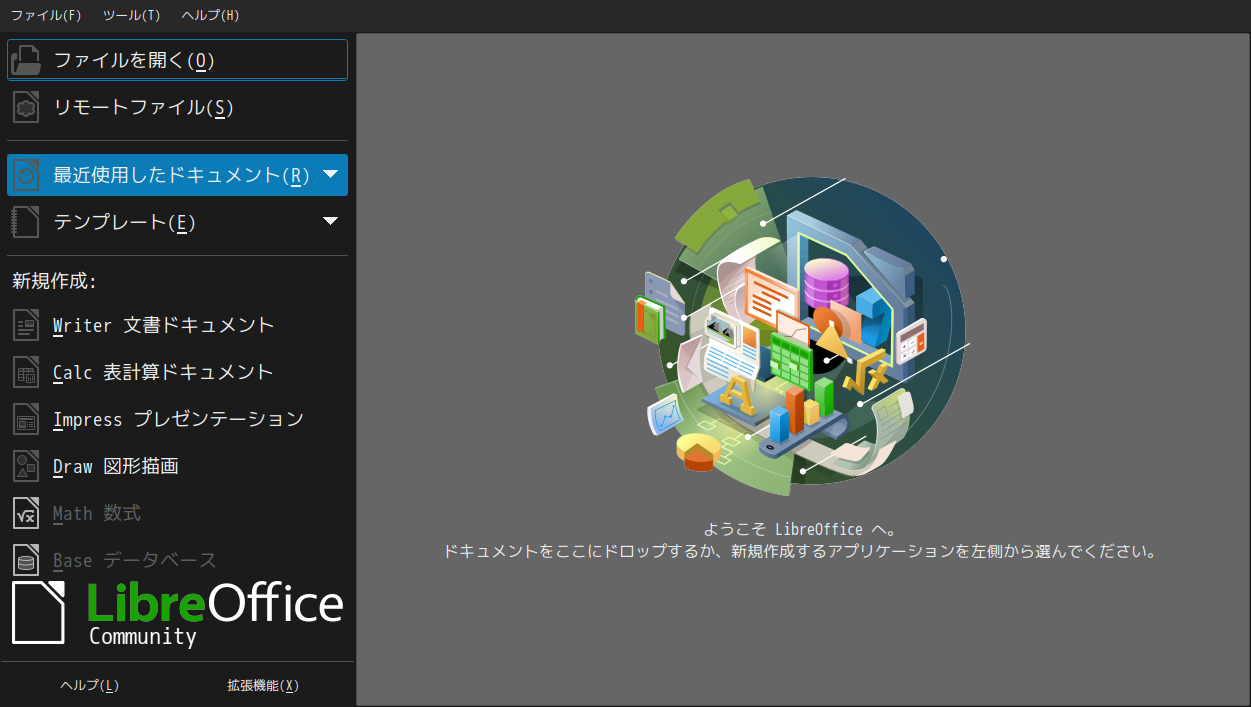
Task: Expand the テンプレート dropdown arrow
Action: coord(331,221)
